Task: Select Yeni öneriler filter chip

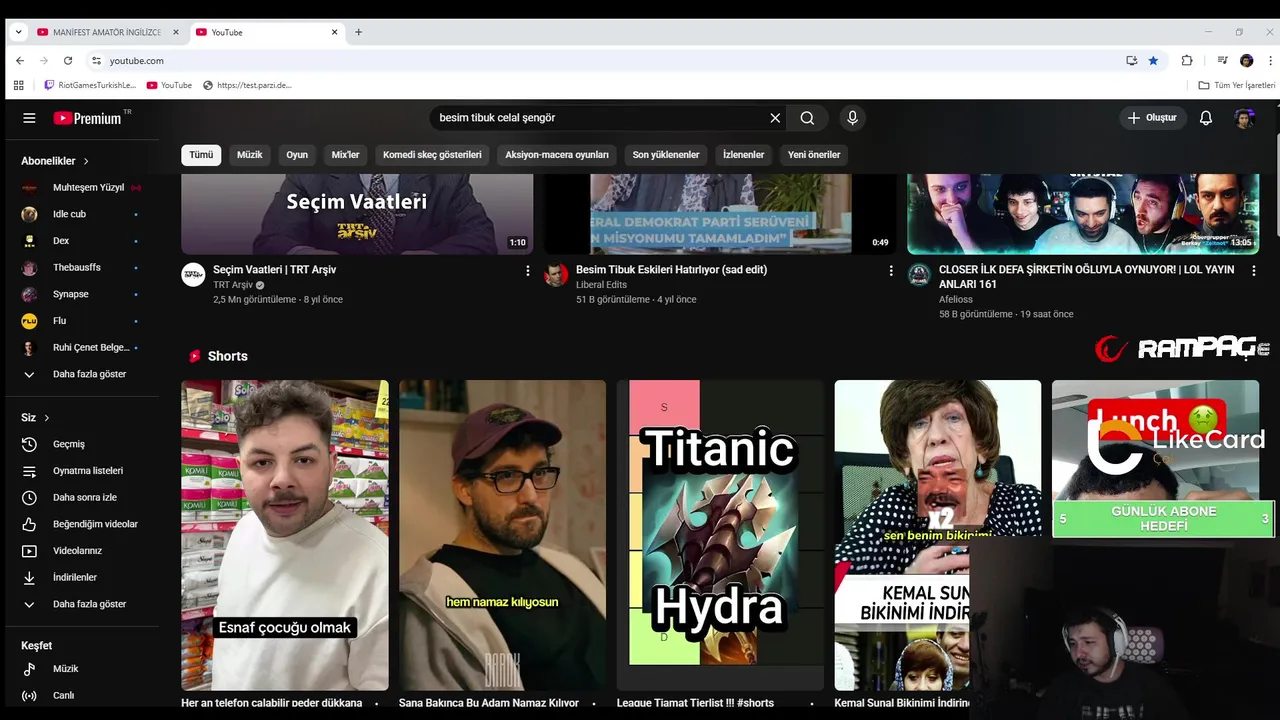Action: coord(814,155)
